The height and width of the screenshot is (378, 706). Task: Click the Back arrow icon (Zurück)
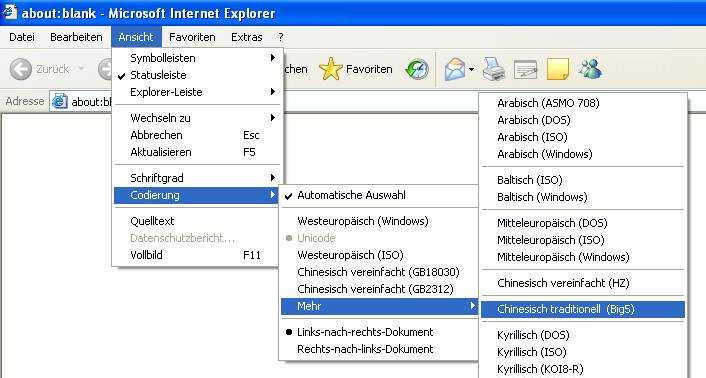pyautogui.click(x=21, y=69)
